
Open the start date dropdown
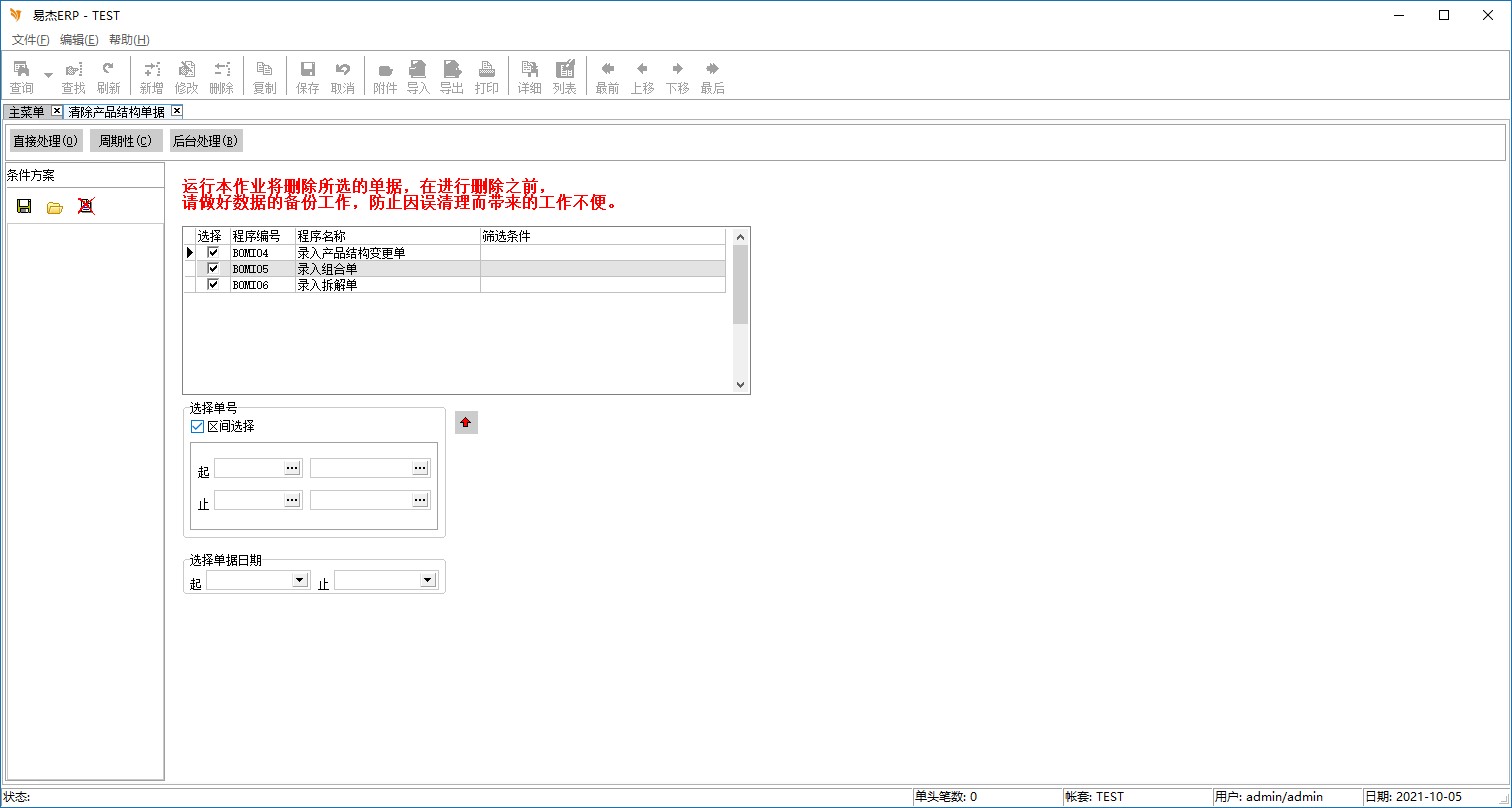298,580
